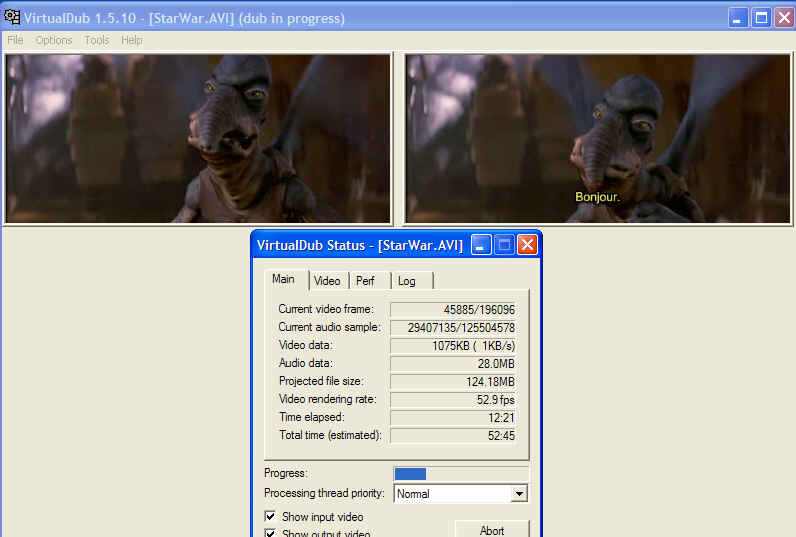
Task: Click the Current video frame label
Action: click(325, 309)
